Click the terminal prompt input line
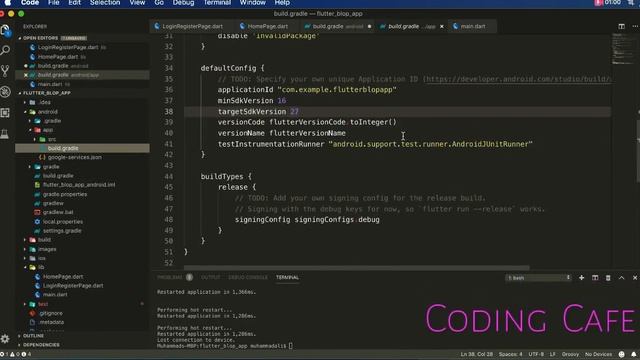 click(224, 346)
